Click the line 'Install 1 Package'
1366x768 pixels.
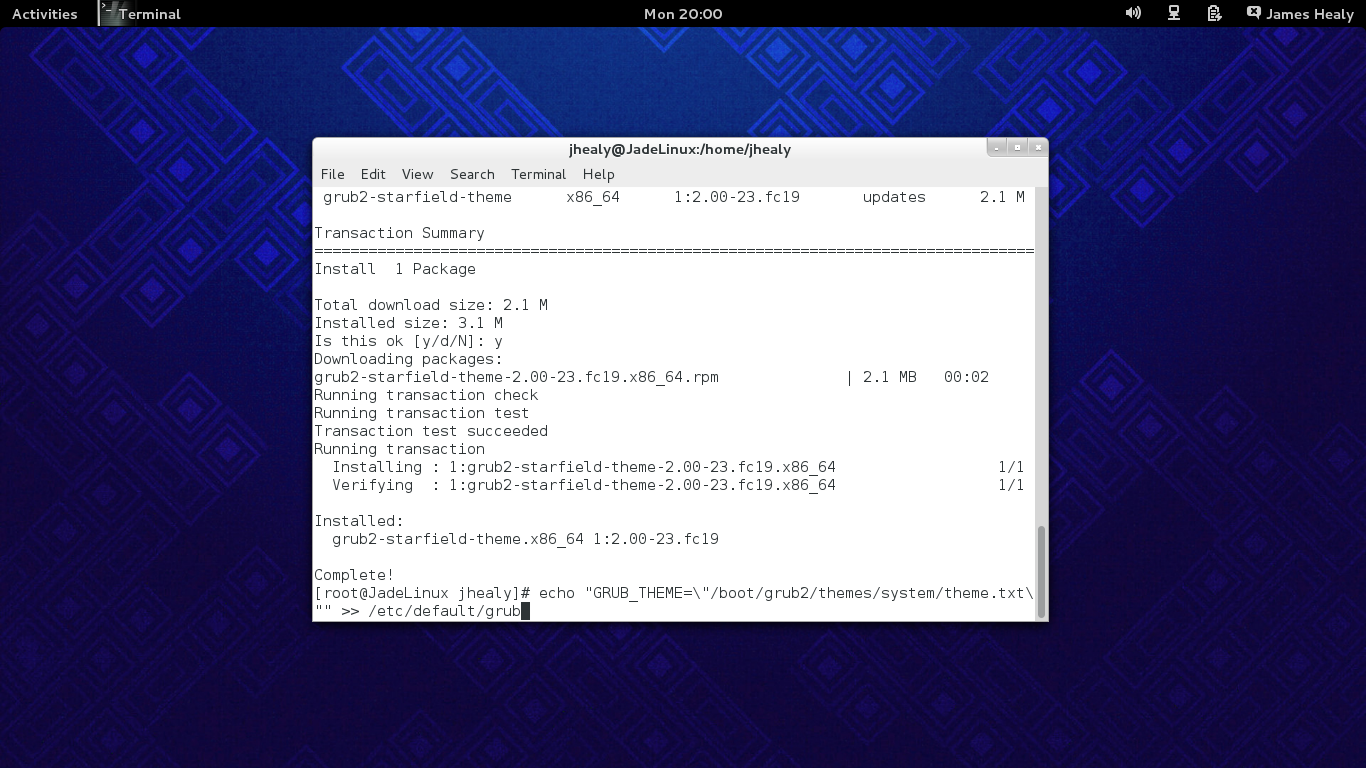pos(395,269)
